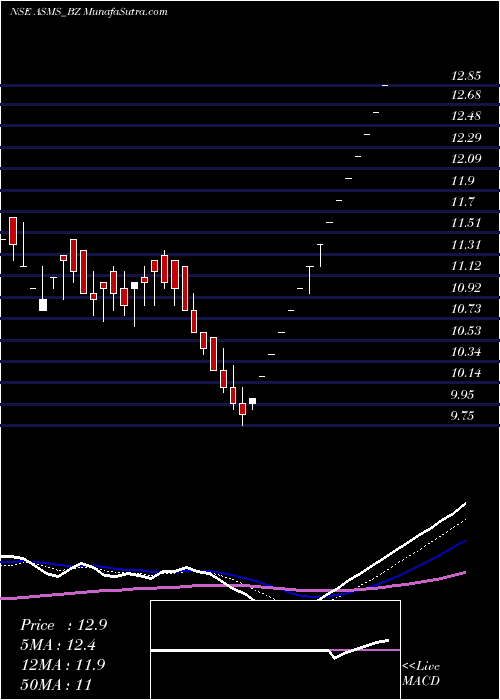Click the 5MA : 12.4 readout

point(58,645)
